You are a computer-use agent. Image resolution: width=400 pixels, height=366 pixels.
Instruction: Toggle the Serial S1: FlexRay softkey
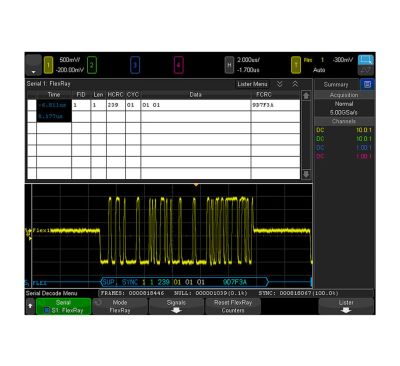click(x=63, y=306)
